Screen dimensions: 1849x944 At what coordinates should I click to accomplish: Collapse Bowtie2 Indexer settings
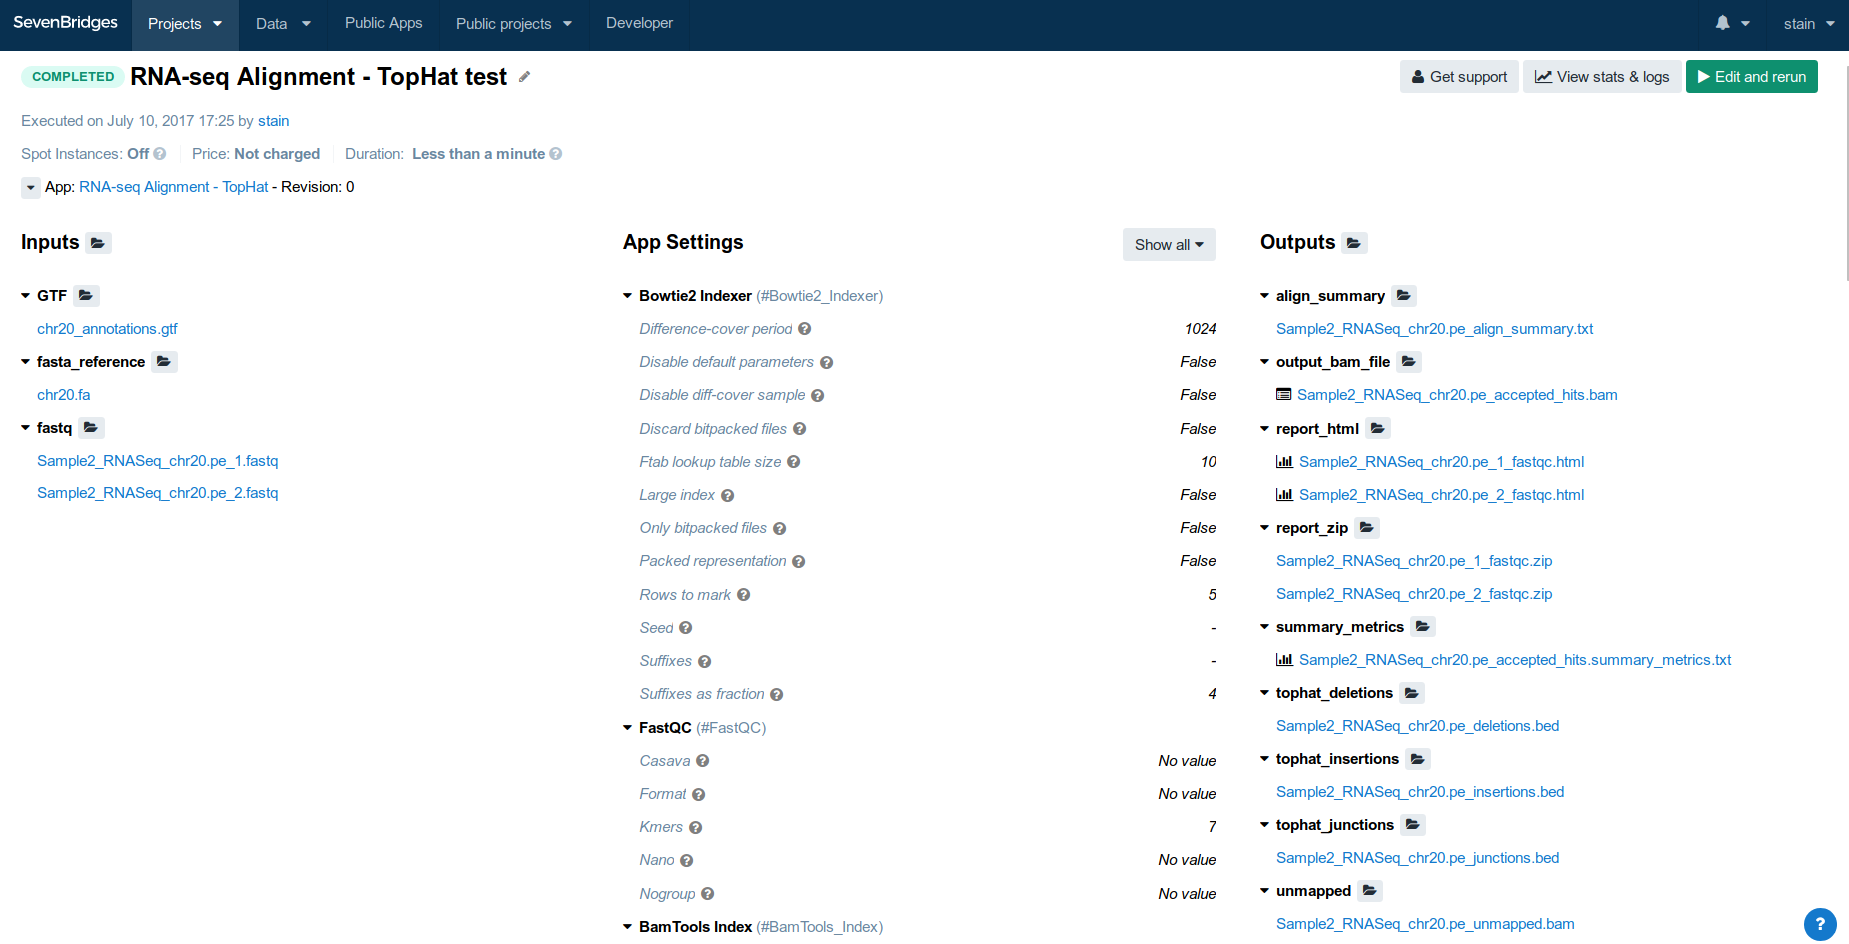click(628, 296)
